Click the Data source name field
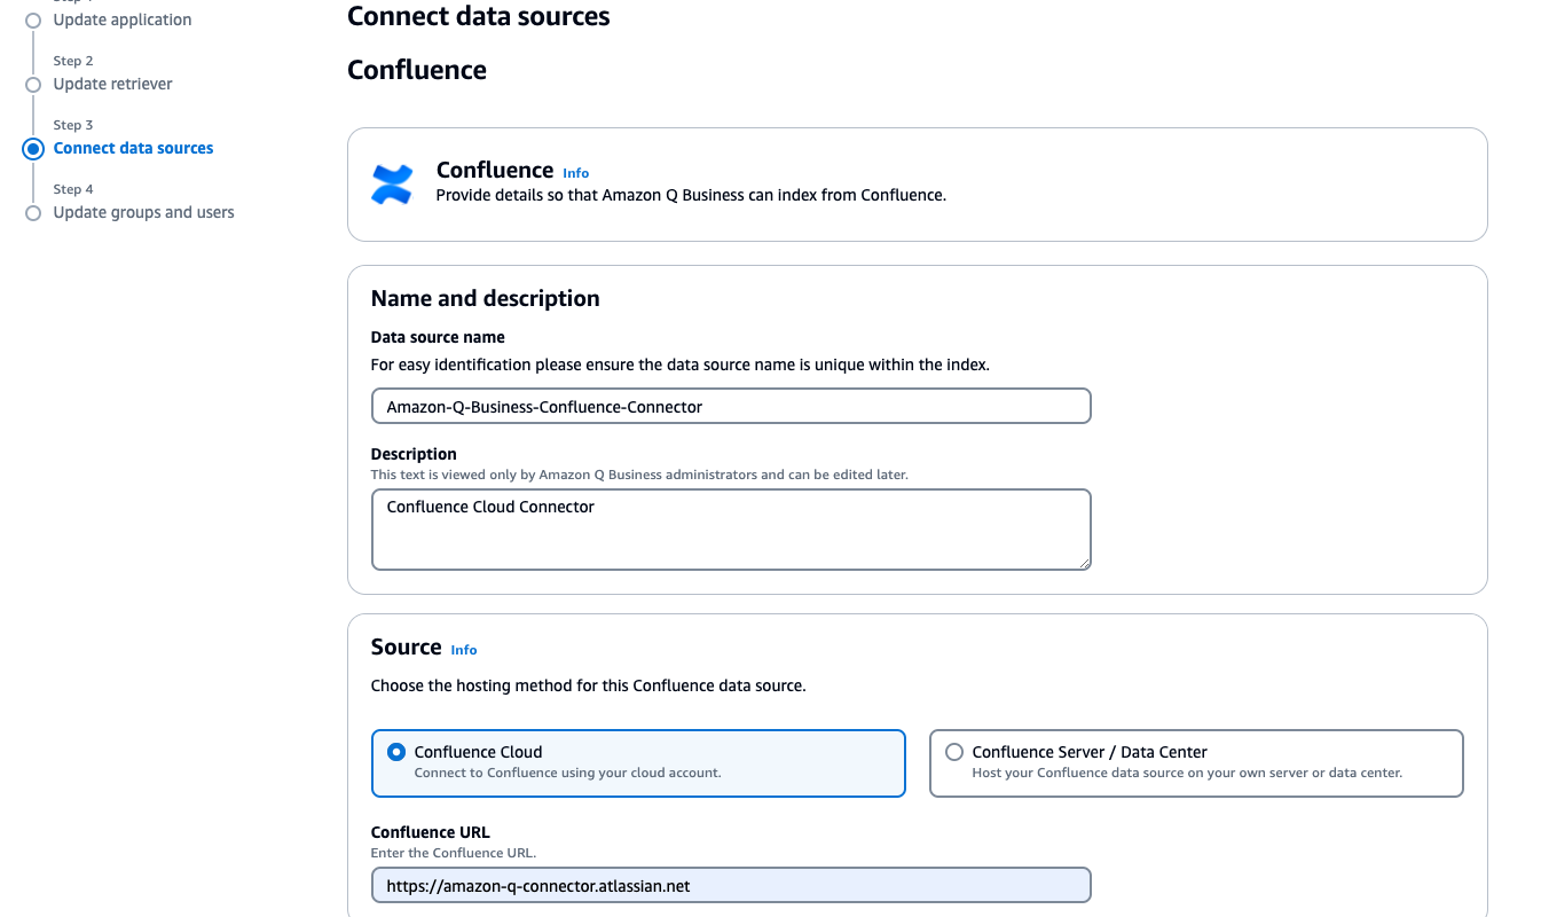 coord(731,406)
